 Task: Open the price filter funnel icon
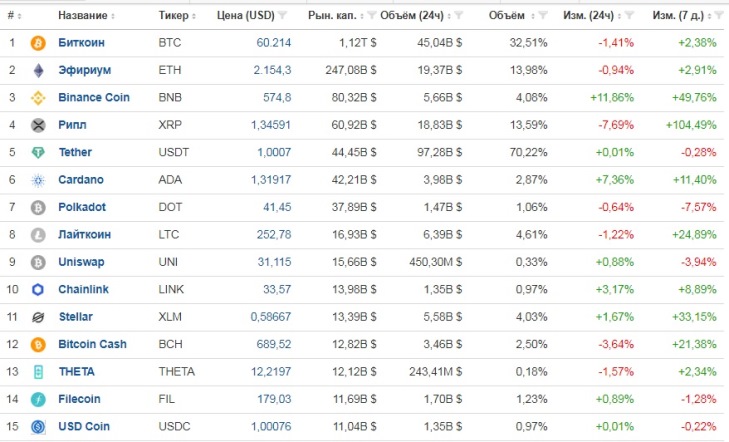[282, 16]
